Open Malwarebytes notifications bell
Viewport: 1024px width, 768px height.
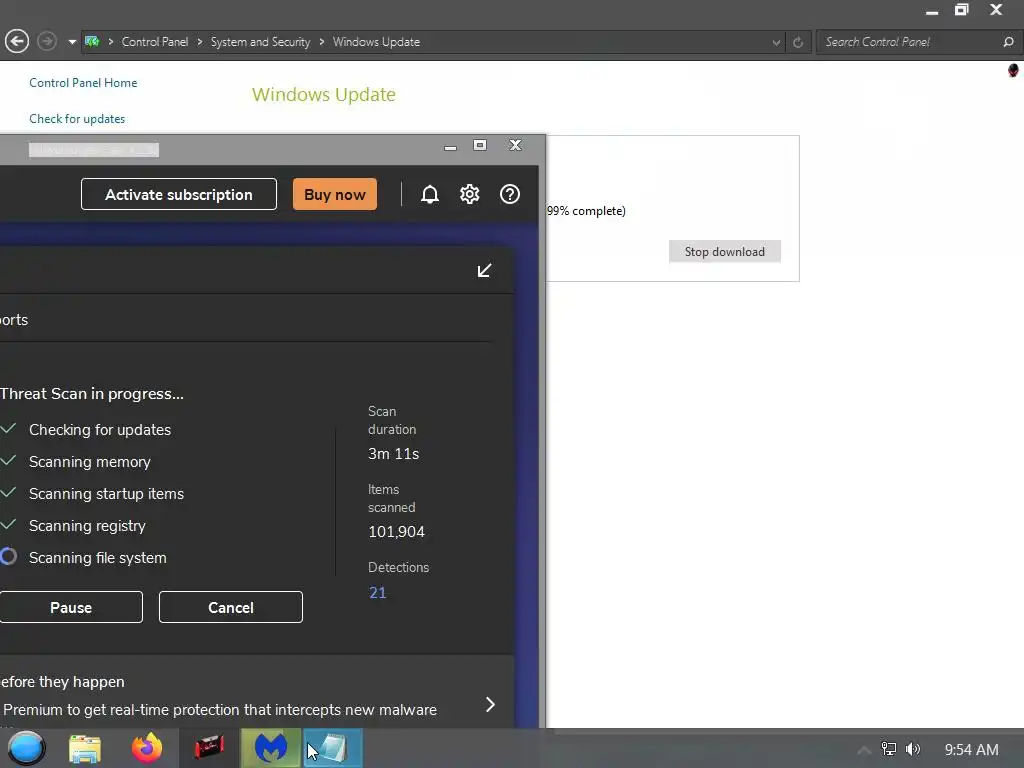point(429,195)
